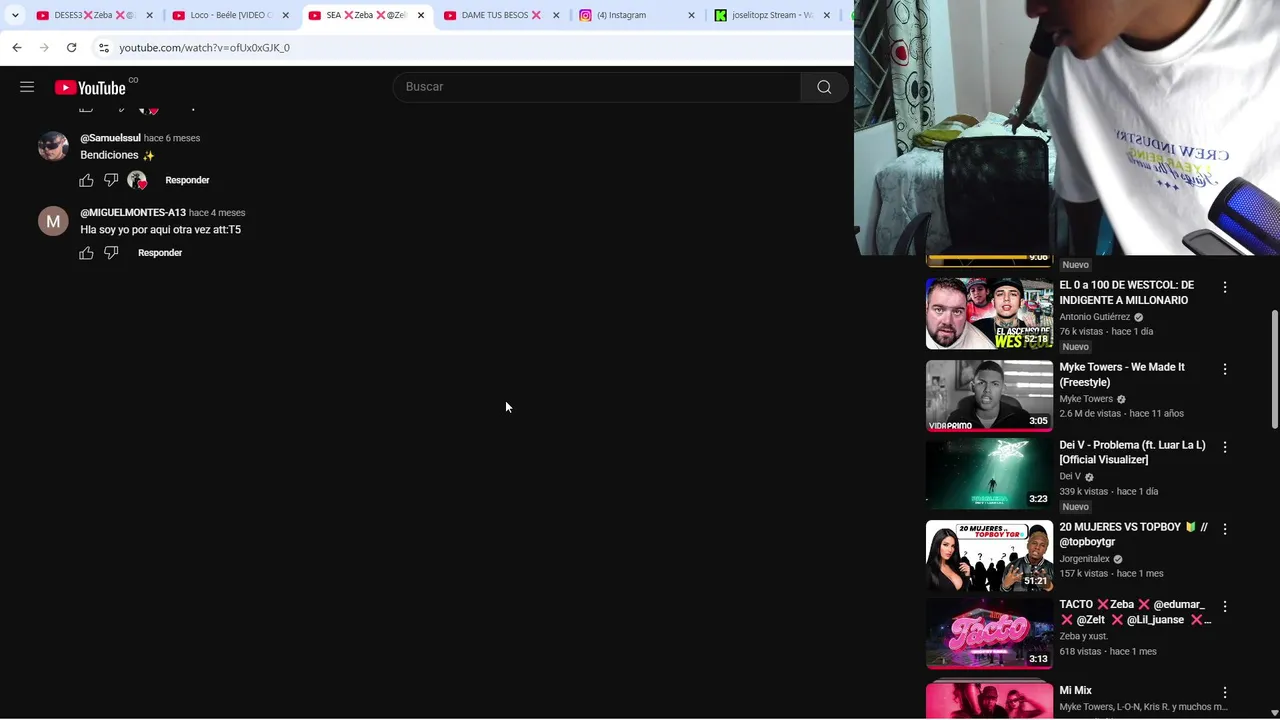Reload the page
Screen dimensions: 1280x720
(72, 47)
